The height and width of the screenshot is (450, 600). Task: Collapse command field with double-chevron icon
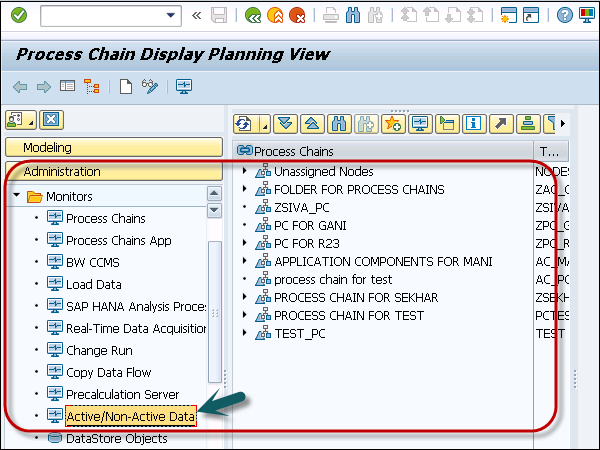[x=196, y=16]
